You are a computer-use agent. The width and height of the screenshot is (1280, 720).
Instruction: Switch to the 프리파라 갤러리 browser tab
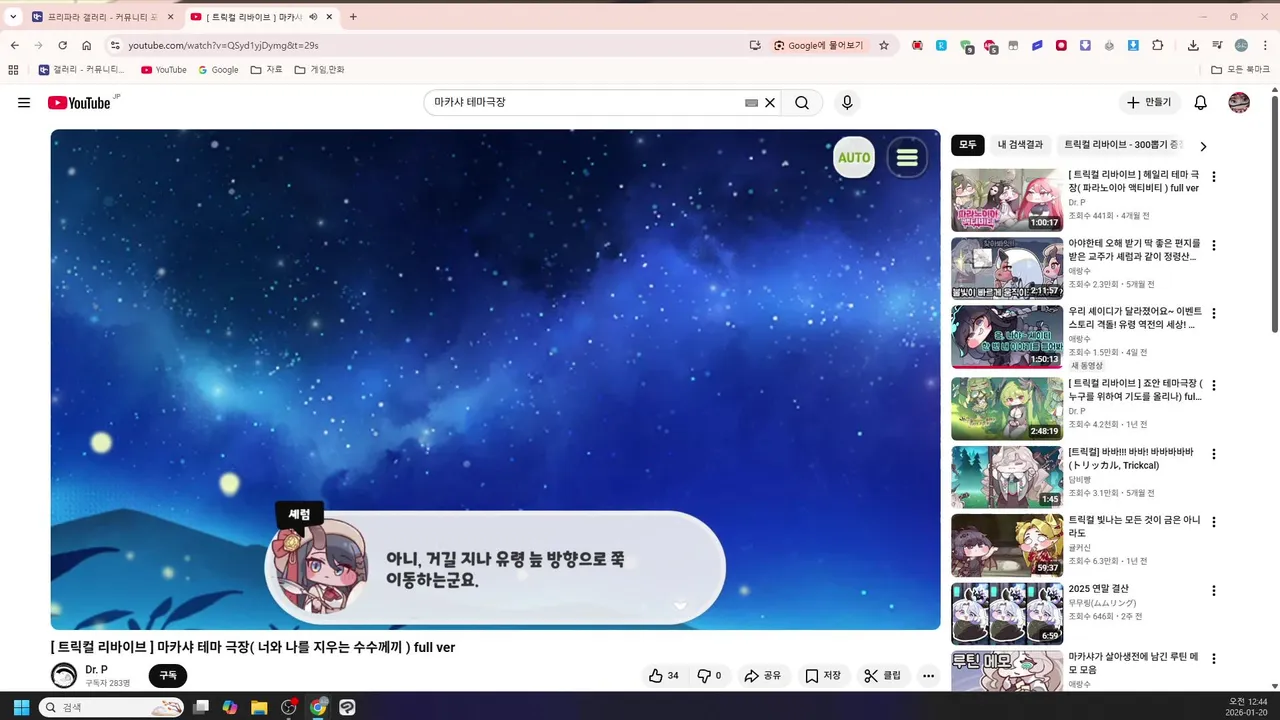100,17
